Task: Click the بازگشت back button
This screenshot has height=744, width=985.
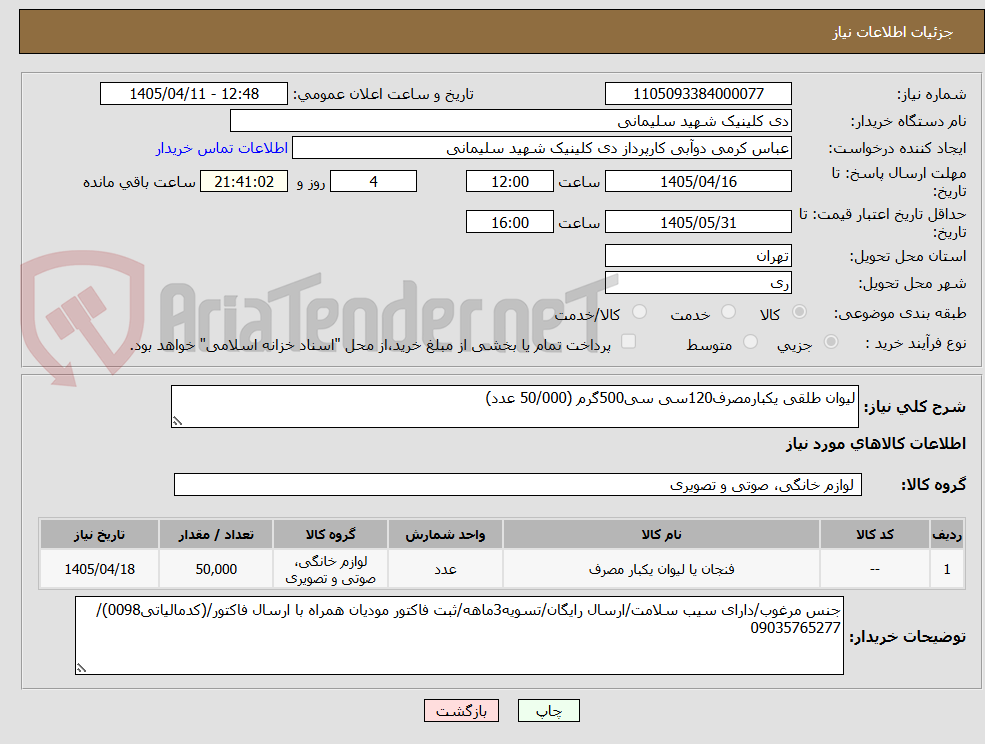Action: (x=461, y=711)
